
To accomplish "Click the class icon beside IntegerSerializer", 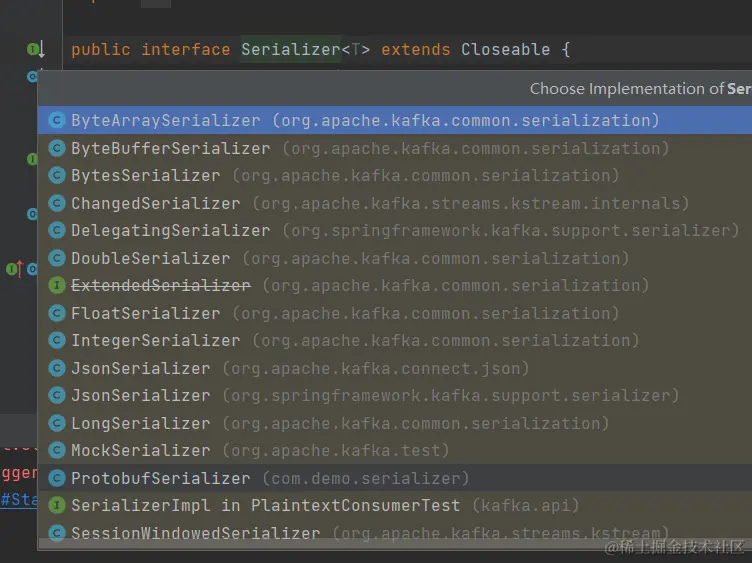I will 57,340.
